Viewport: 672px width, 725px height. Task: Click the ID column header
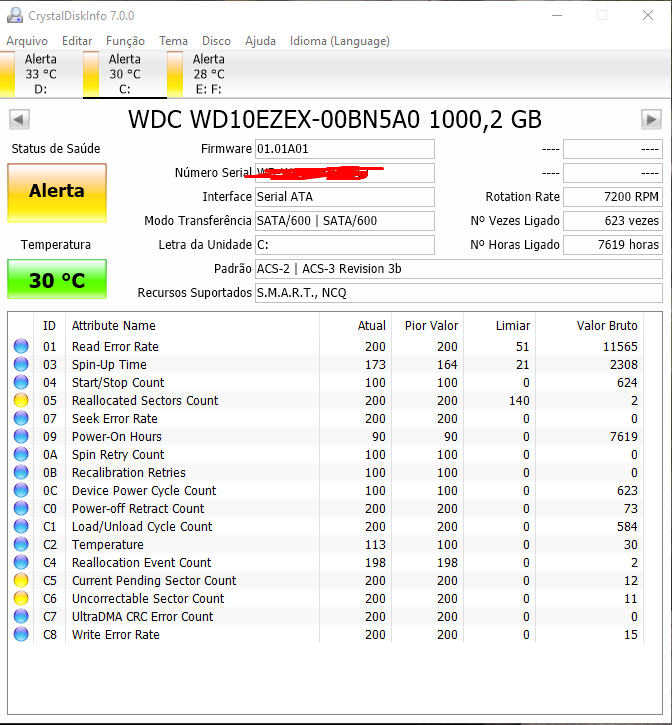49,326
